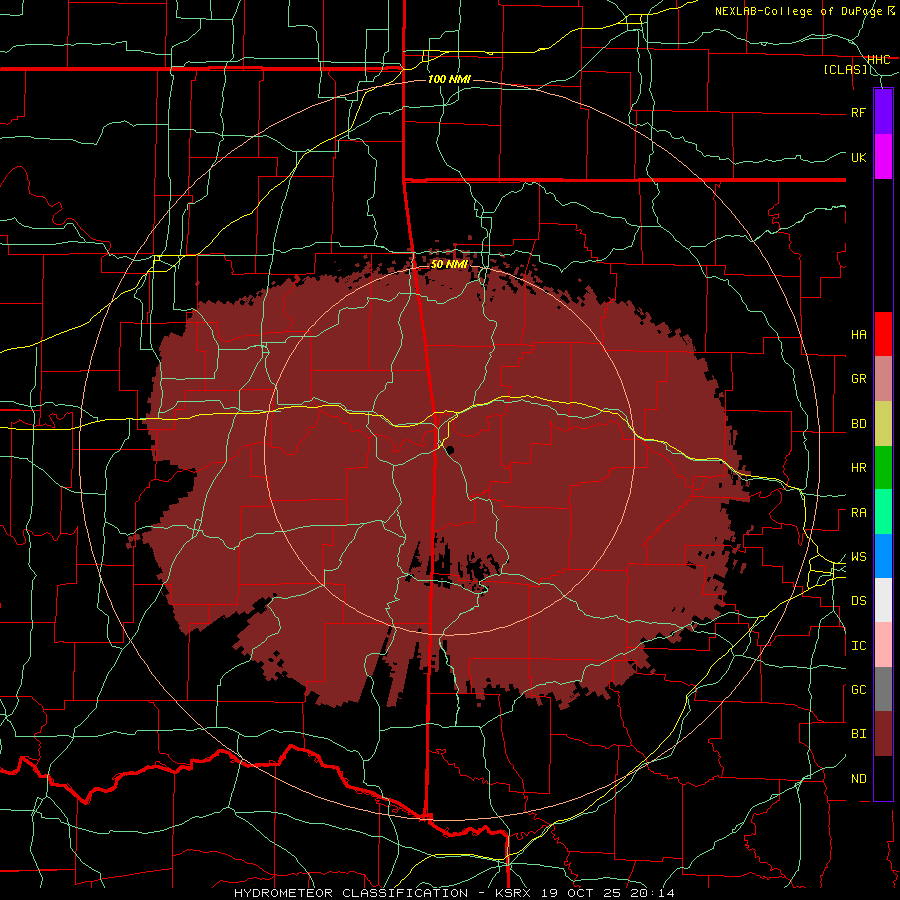Click the DS white legend swatch
This screenshot has height=900, width=900.
883,600
